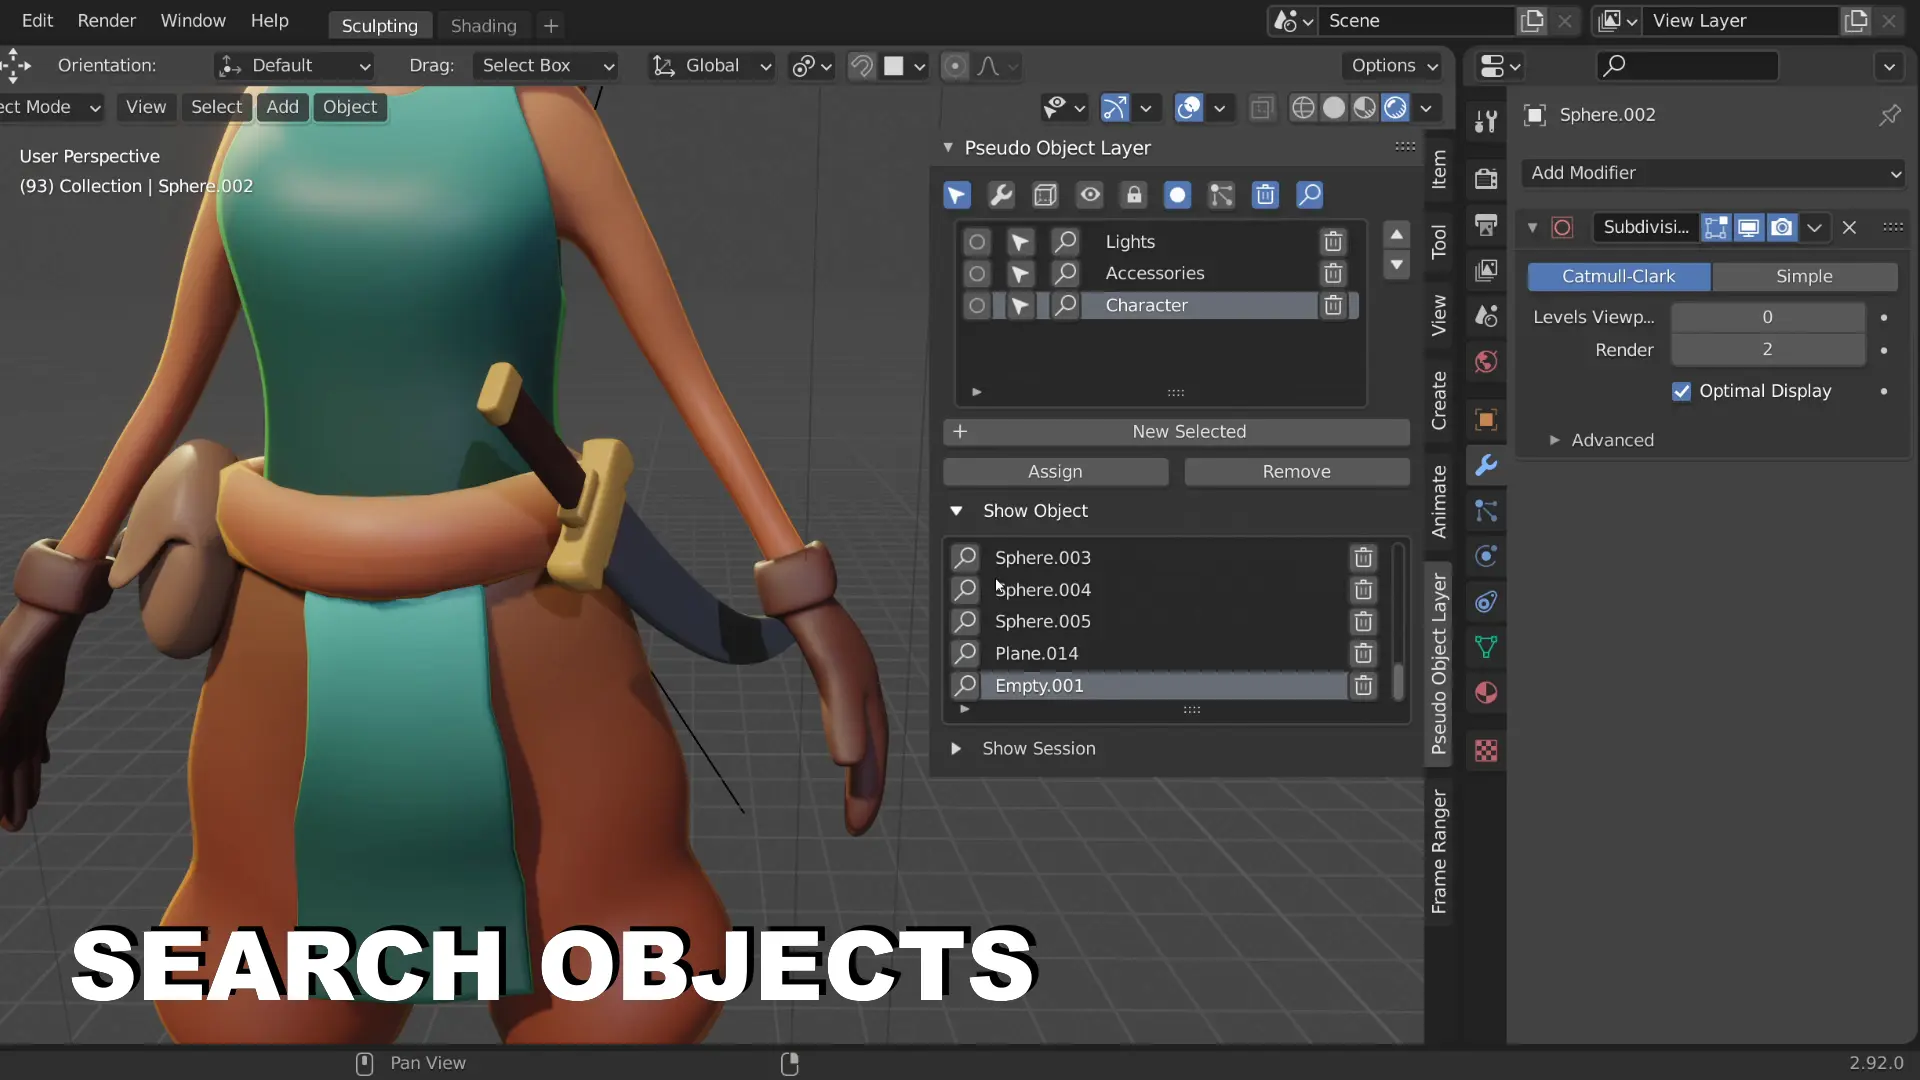Click the select-arrow icon on the Accessories layer
1920x1080 pixels.
click(x=1020, y=274)
